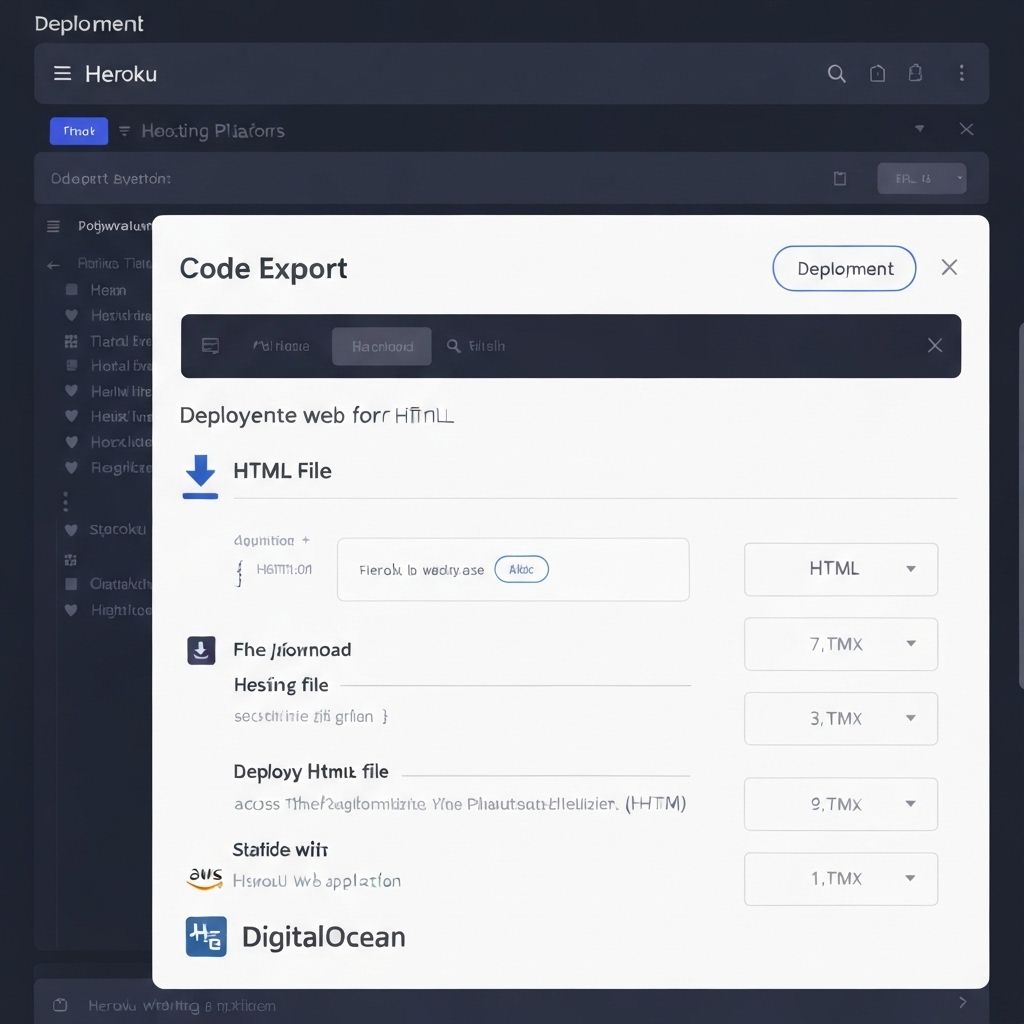Screen dimensions: 1024x1024
Task: Click the DigitalOcean logo icon
Action: pos(206,937)
